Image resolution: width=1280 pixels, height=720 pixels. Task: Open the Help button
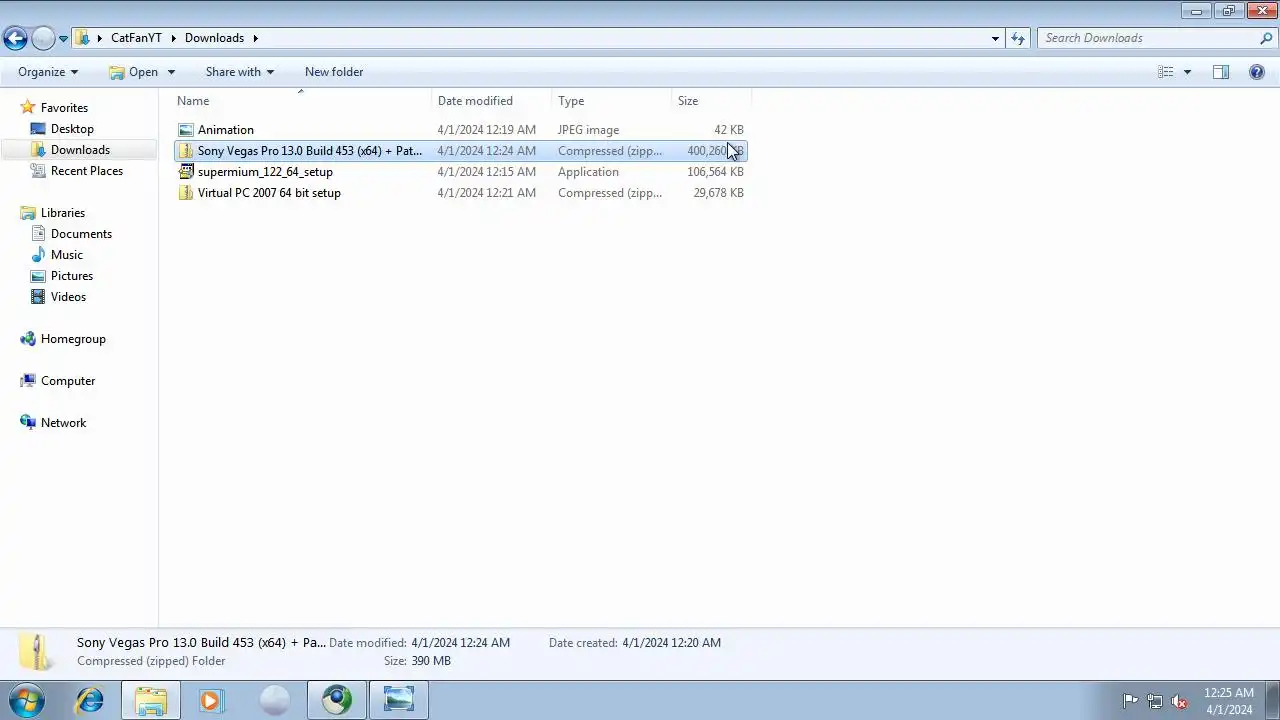click(1257, 72)
